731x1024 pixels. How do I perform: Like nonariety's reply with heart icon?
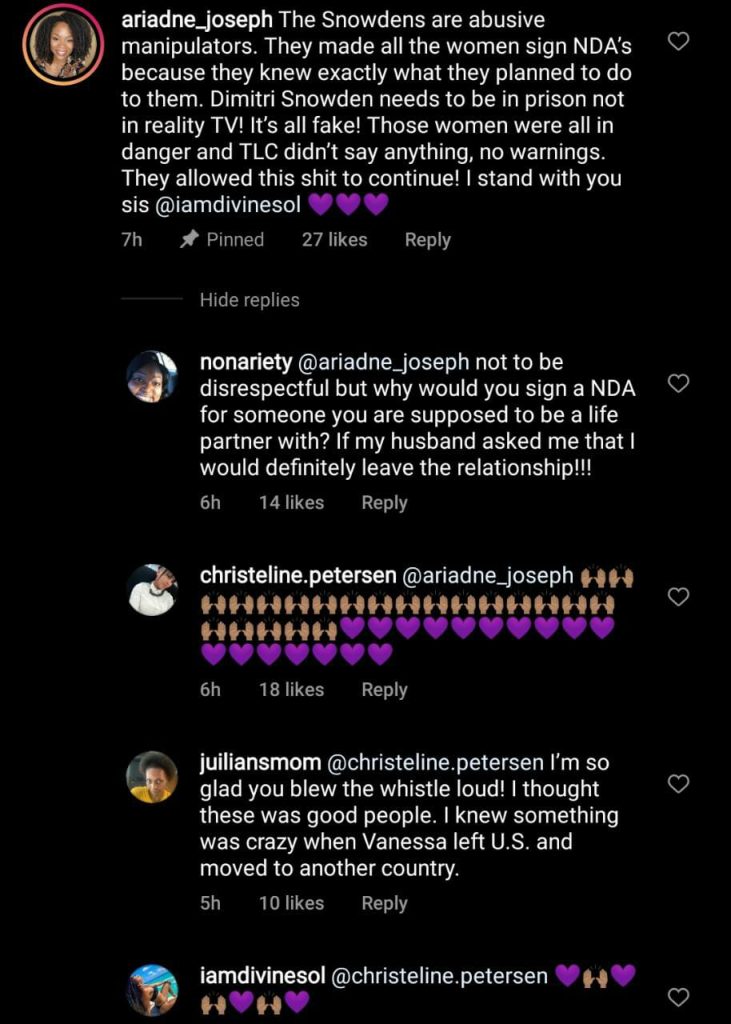point(679,384)
